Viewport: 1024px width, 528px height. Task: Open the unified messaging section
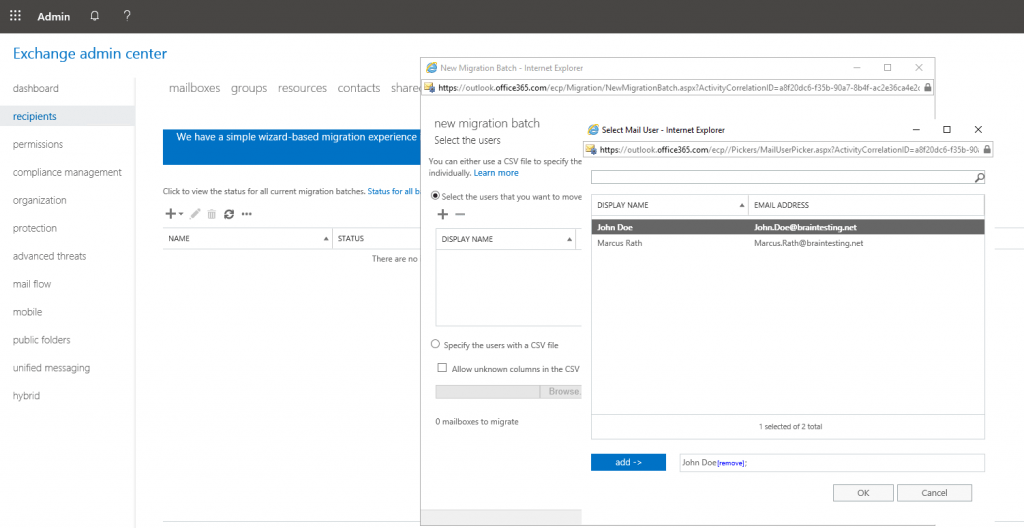[x=52, y=368]
